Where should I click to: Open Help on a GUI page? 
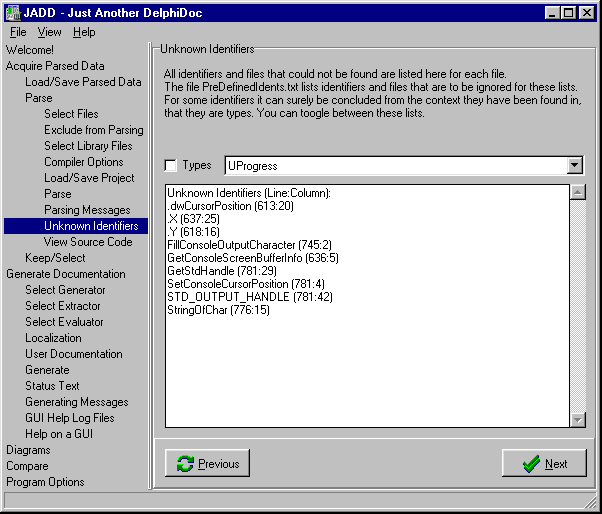tap(59, 434)
